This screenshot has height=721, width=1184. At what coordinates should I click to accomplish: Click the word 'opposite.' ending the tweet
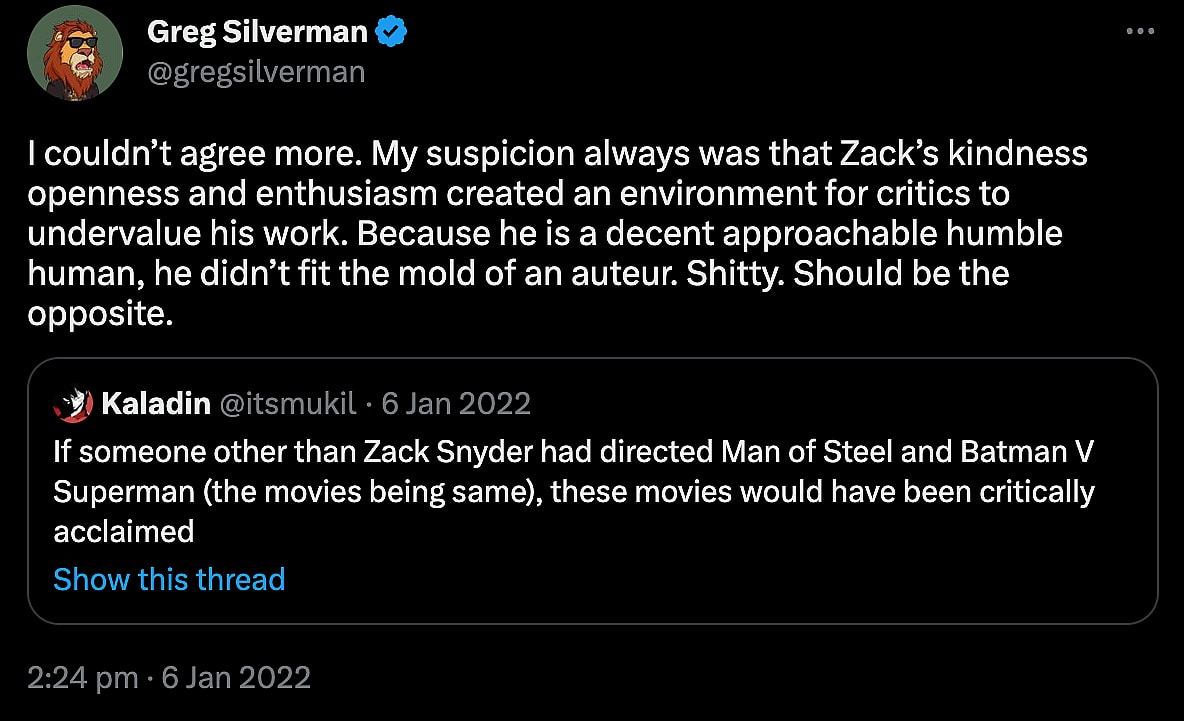click(100, 314)
